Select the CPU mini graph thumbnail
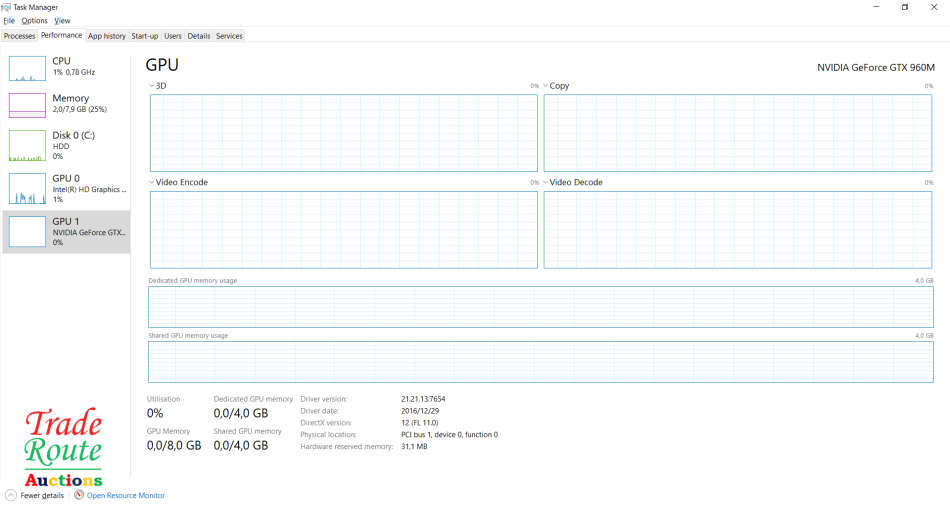This screenshot has height=510, width=950. click(28, 68)
